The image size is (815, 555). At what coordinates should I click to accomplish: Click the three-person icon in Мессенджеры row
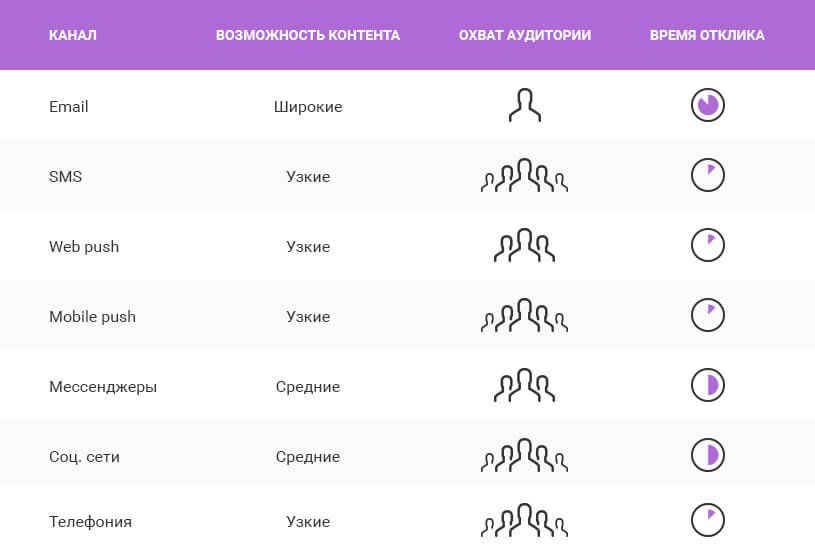point(524,385)
